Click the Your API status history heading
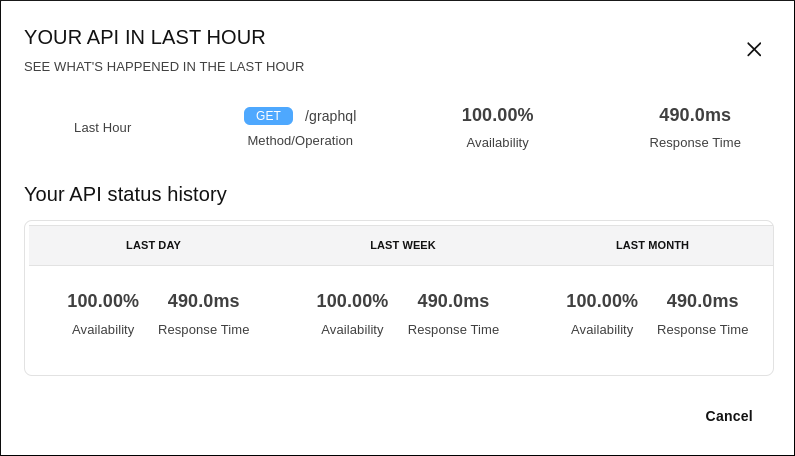The width and height of the screenshot is (795, 456). pyautogui.click(x=125, y=194)
